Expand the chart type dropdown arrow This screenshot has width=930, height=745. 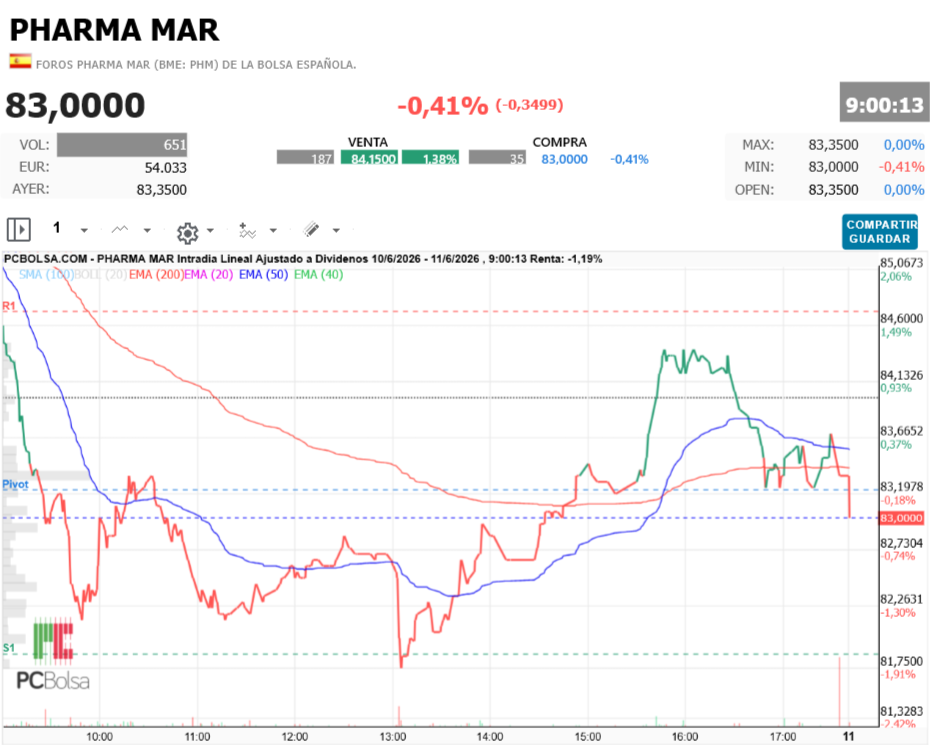click(x=147, y=230)
